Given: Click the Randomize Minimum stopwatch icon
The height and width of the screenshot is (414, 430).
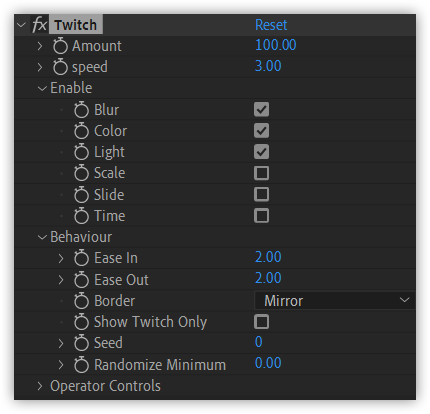Looking at the screenshot, I should [81, 365].
